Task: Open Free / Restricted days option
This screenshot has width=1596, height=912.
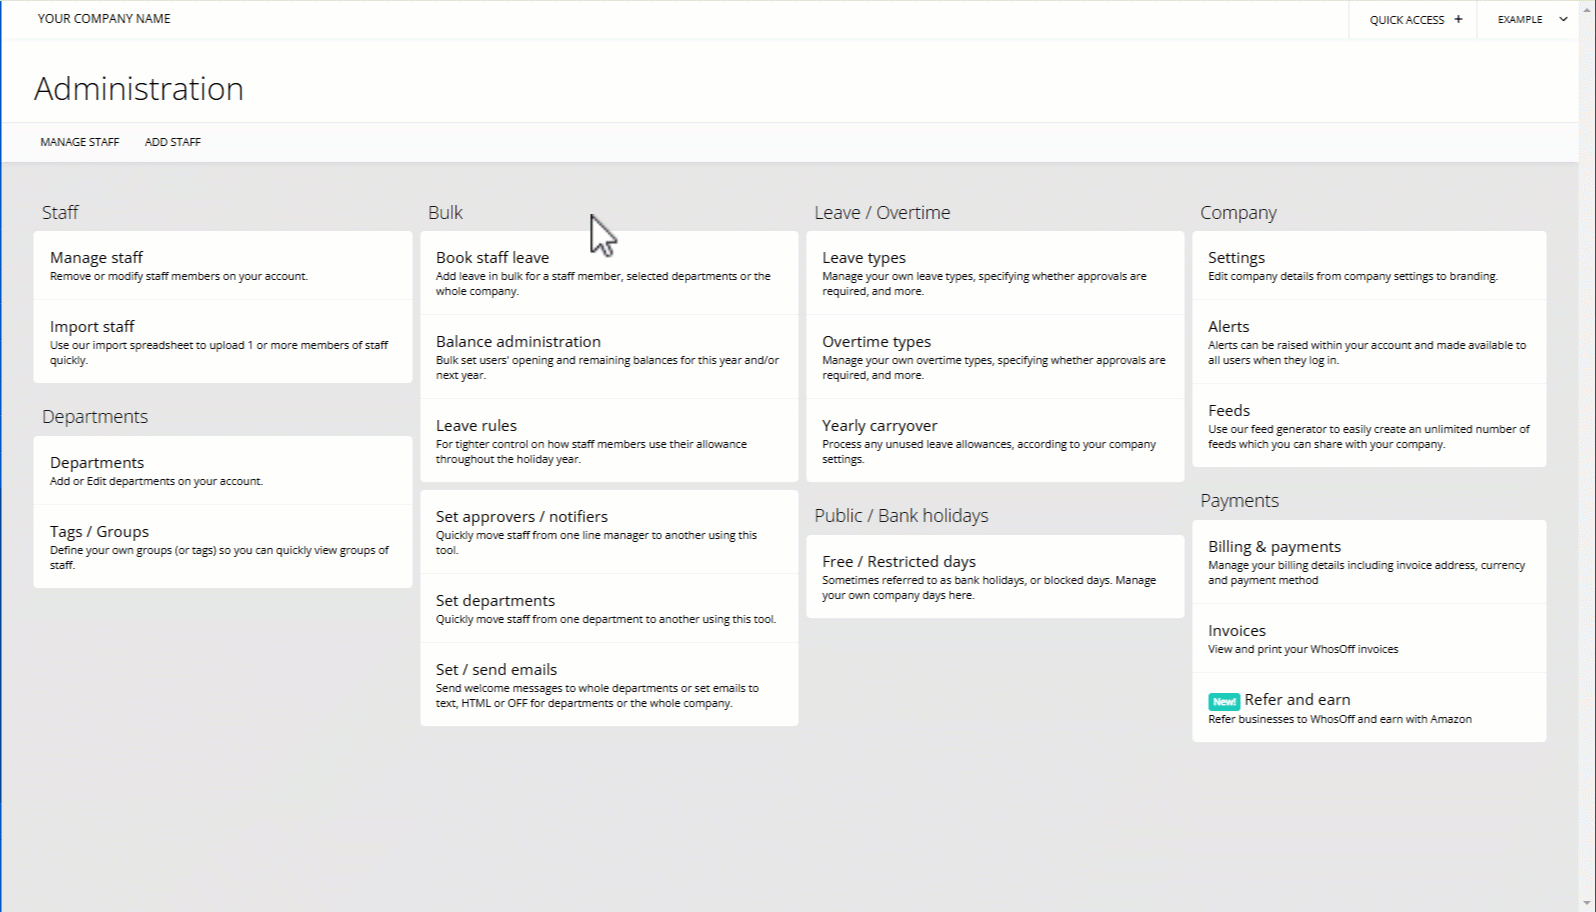Action: (x=995, y=576)
